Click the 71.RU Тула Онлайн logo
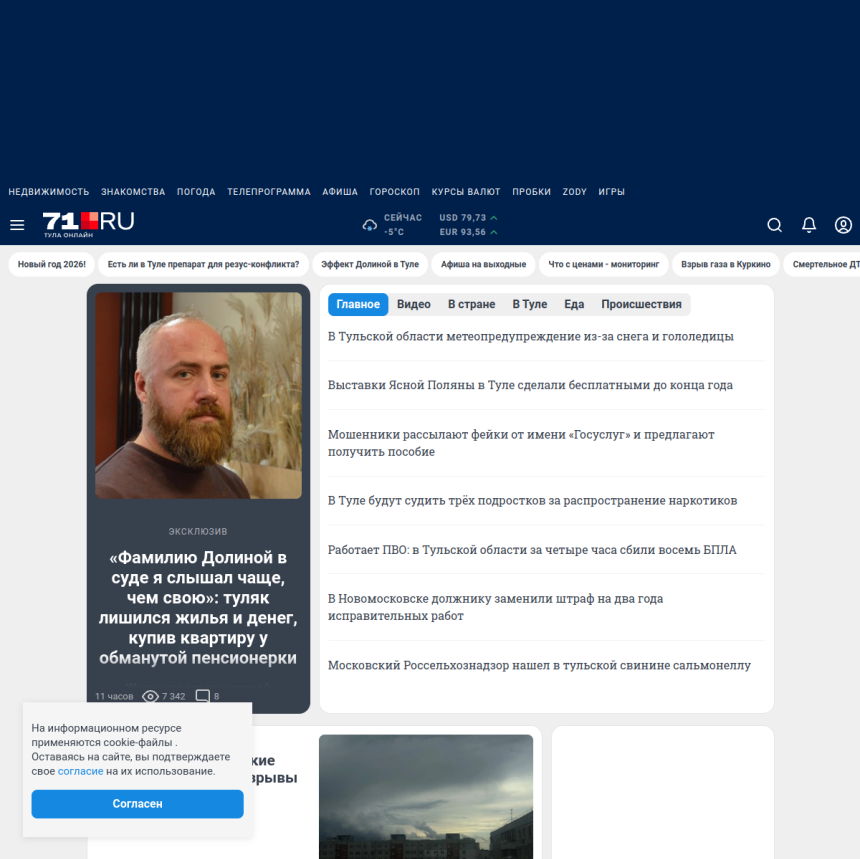 tap(88, 224)
